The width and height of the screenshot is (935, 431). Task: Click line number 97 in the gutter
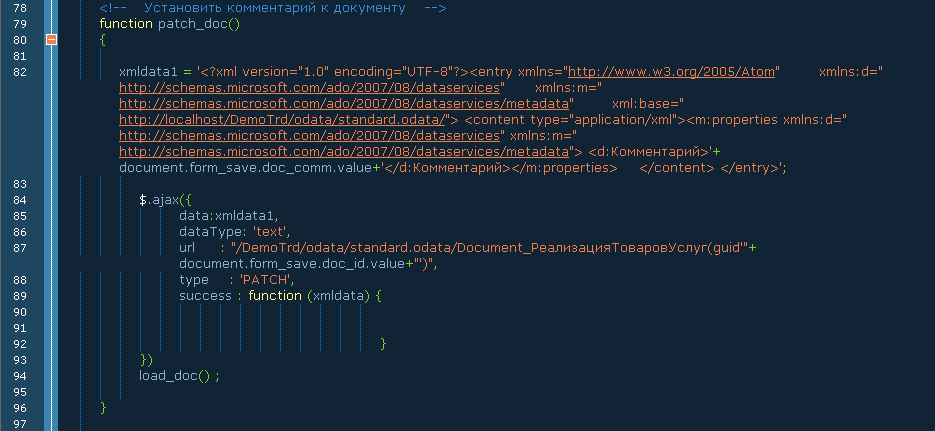coord(20,424)
